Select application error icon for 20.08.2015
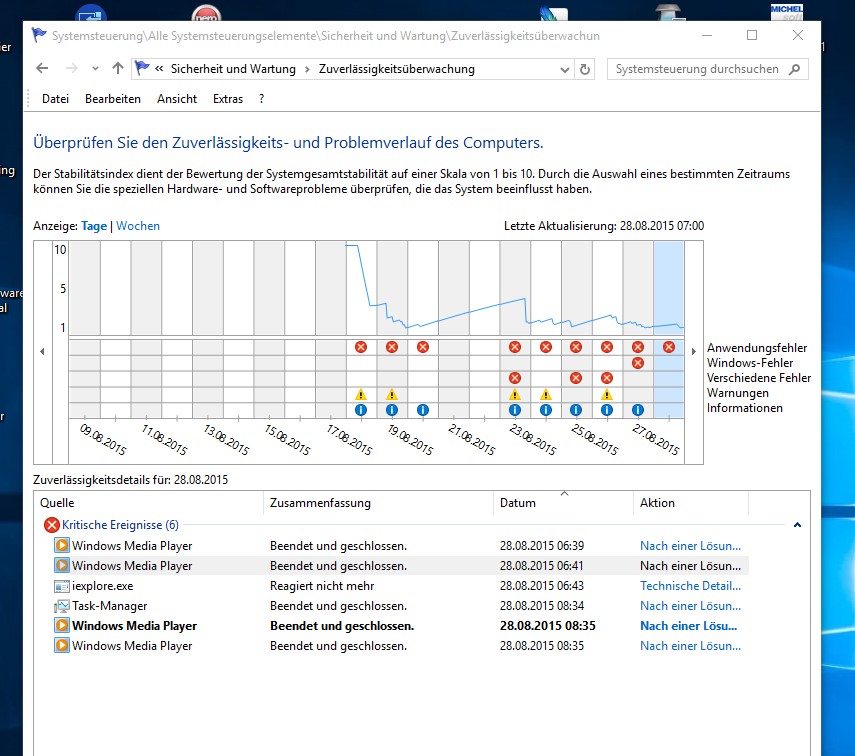The image size is (855, 756). (423, 347)
